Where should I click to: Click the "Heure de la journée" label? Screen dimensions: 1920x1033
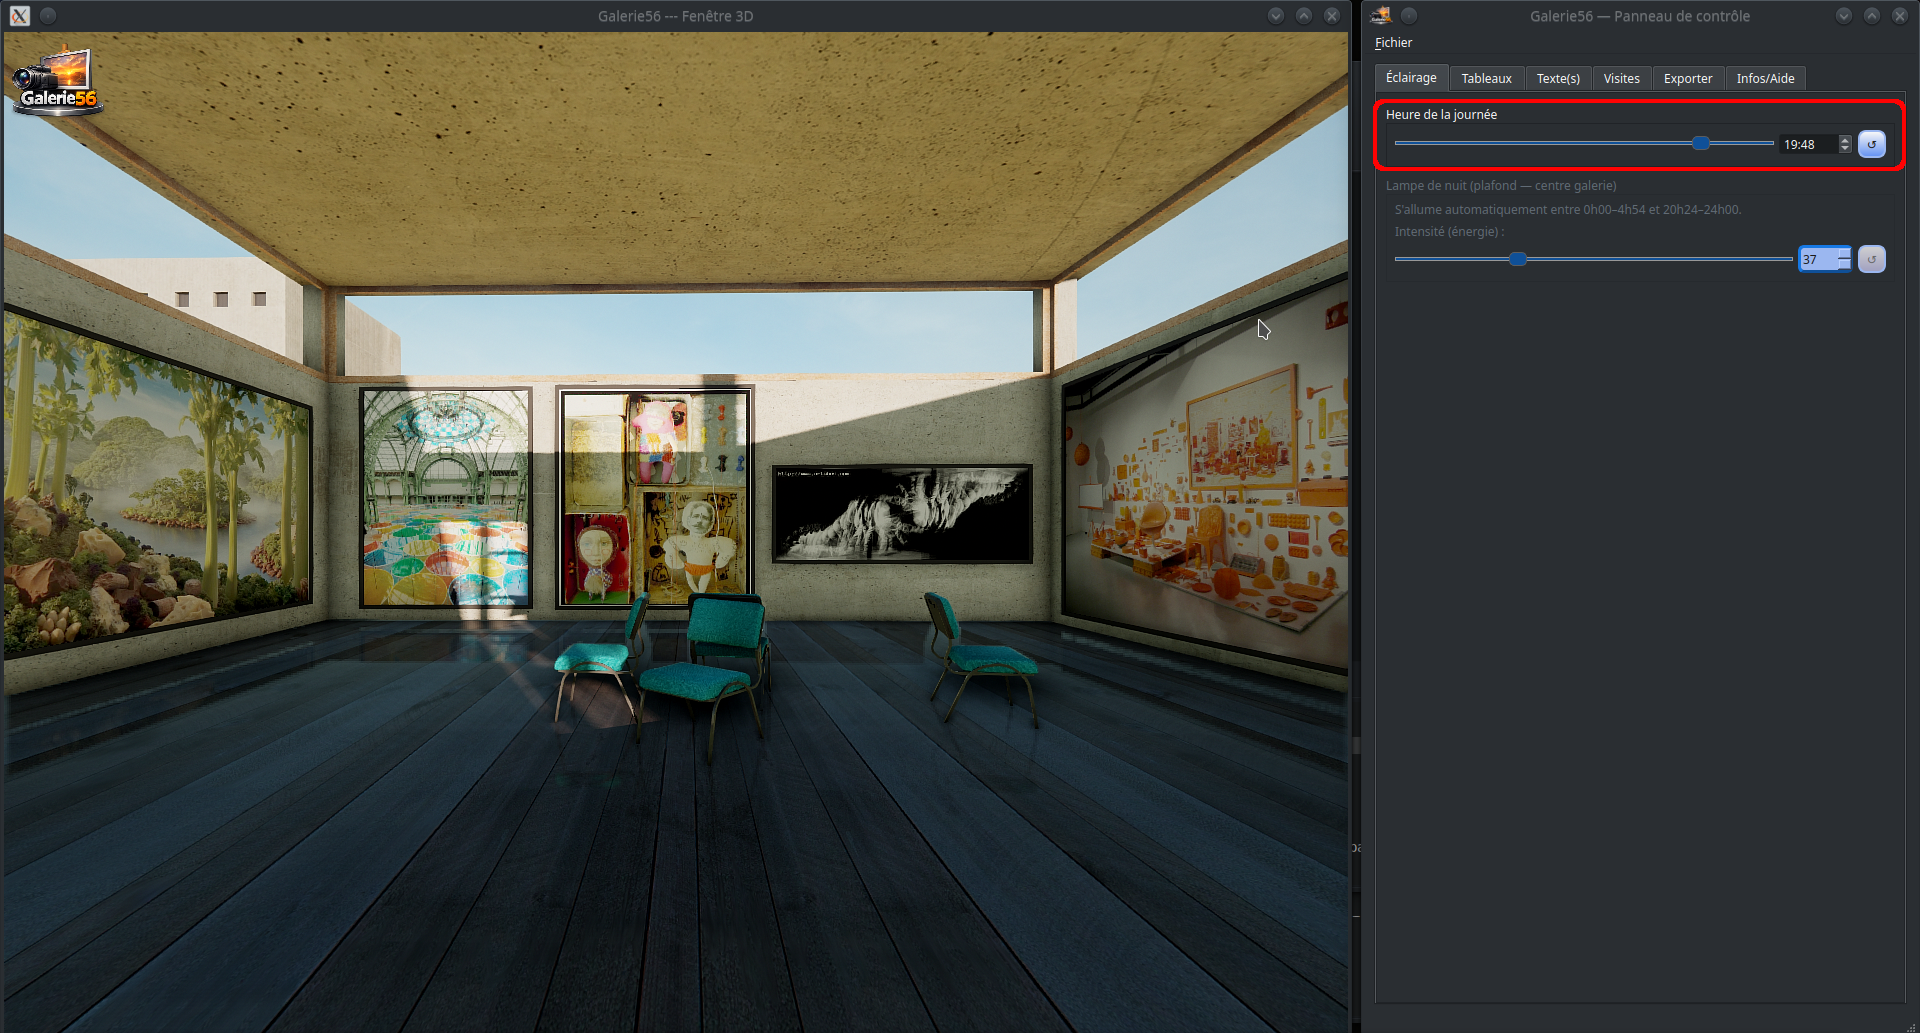(1441, 115)
